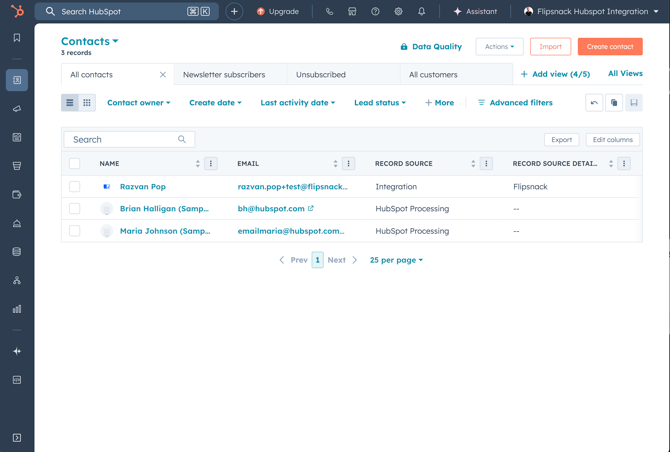Expand the Contact owner filter
The image size is (670, 452).
[x=138, y=103]
